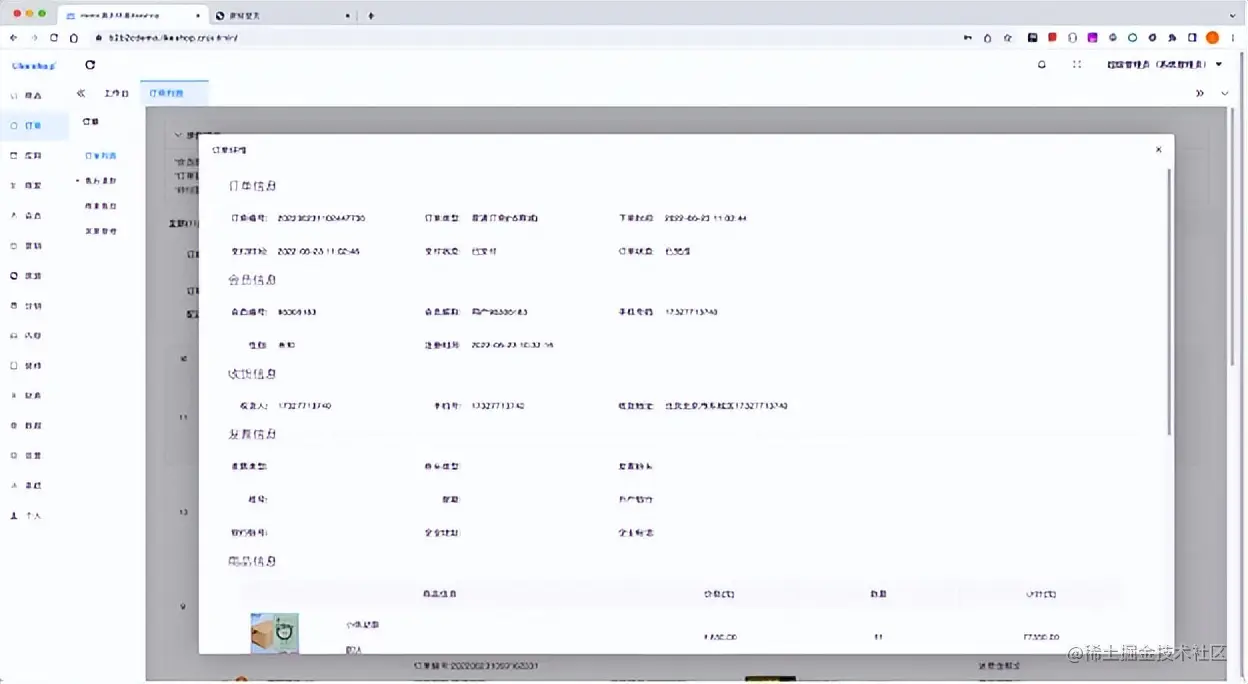
Task: Open 内容 in the left sidebar
Action: coord(34,335)
